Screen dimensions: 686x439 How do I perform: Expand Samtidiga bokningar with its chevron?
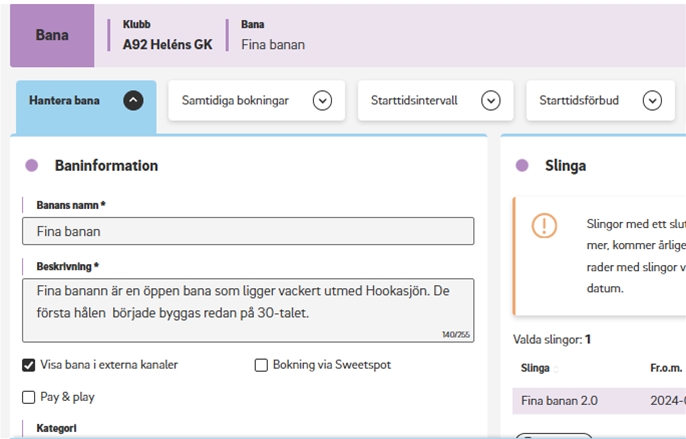(322, 100)
